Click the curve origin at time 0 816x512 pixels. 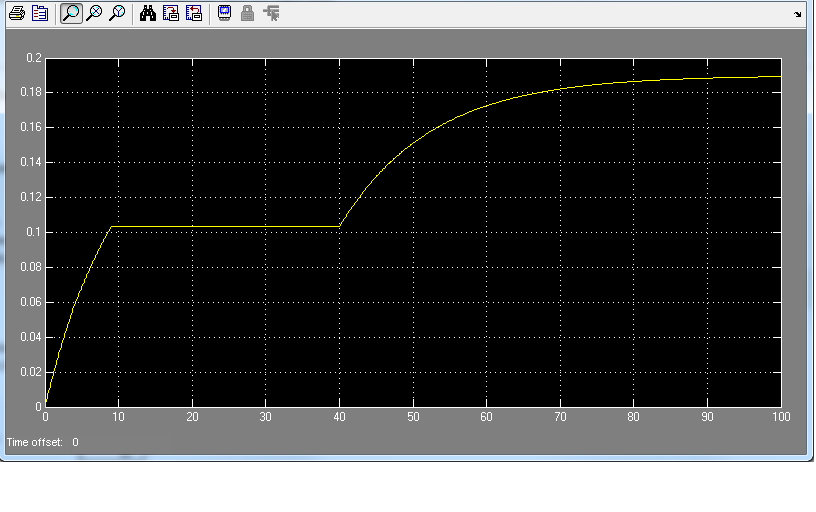point(46,405)
